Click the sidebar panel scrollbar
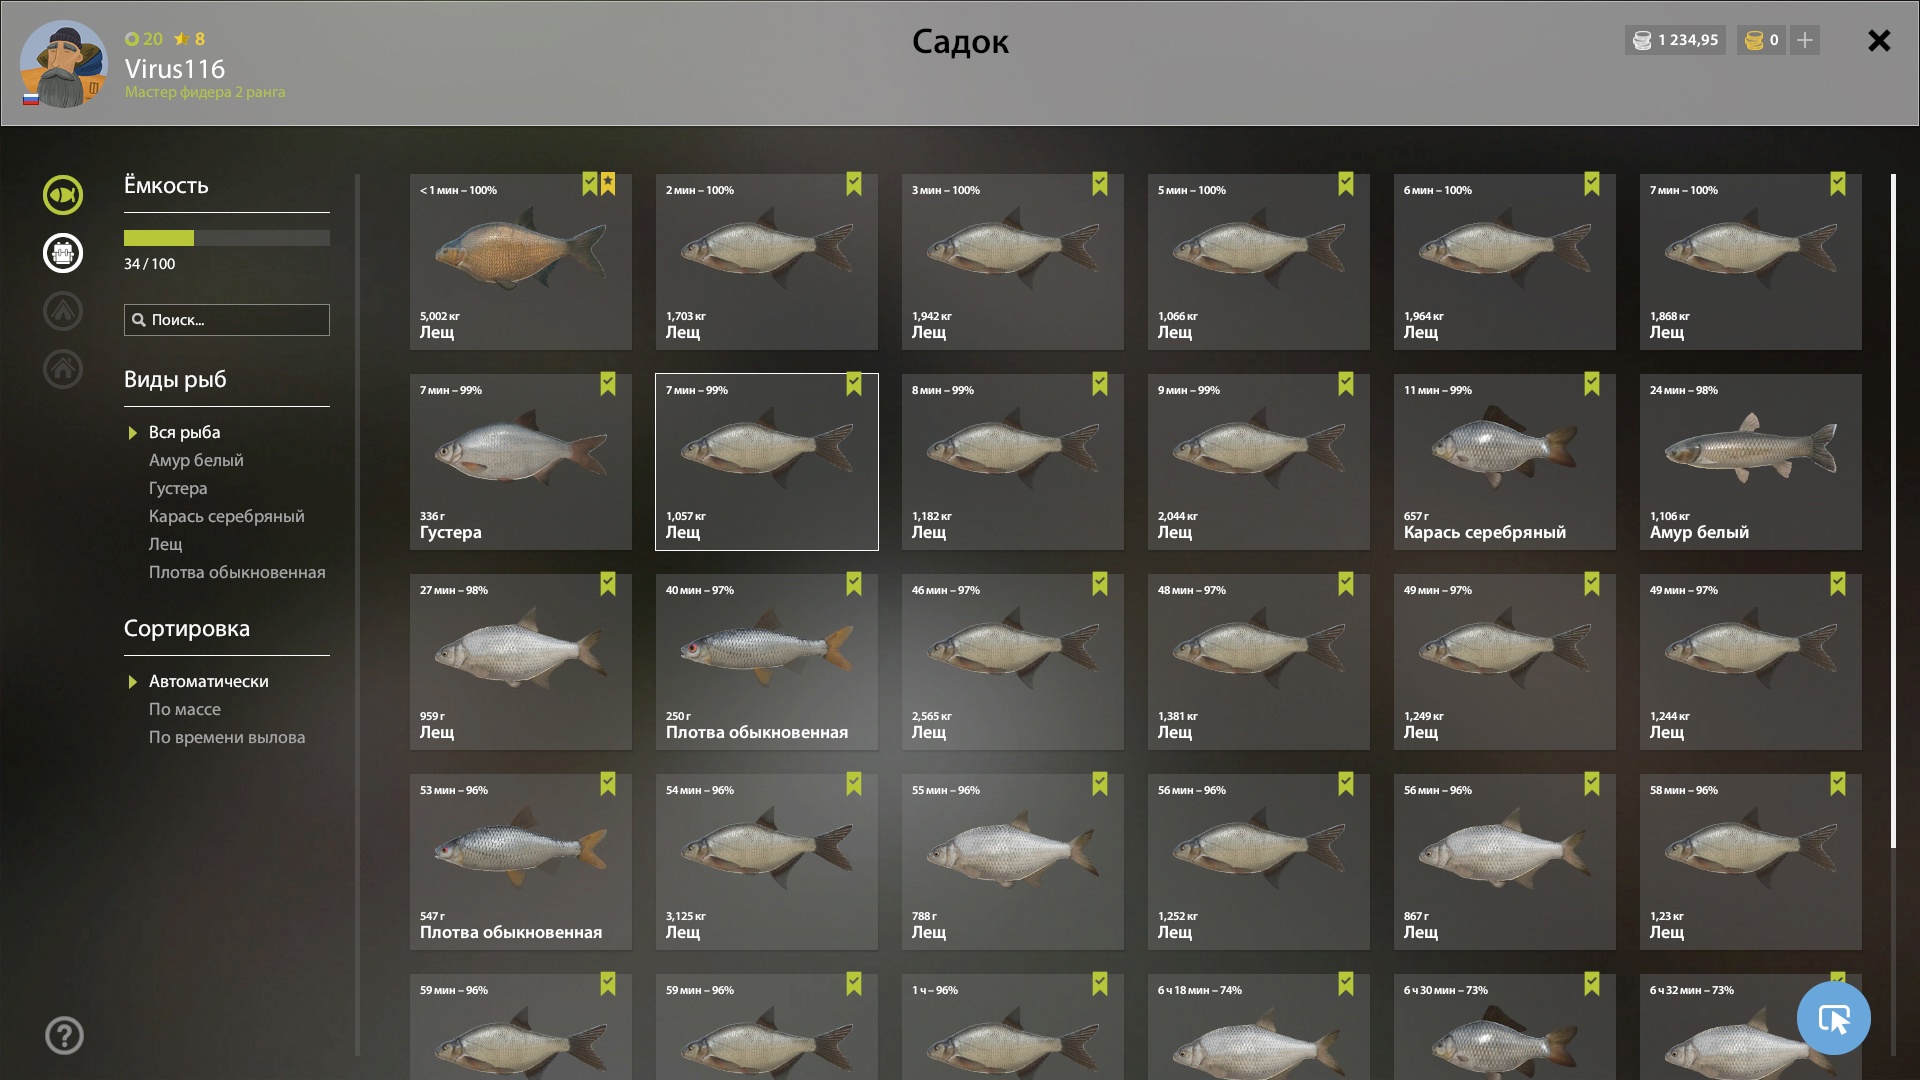Screen dimensions: 1920x1080 [357, 615]
